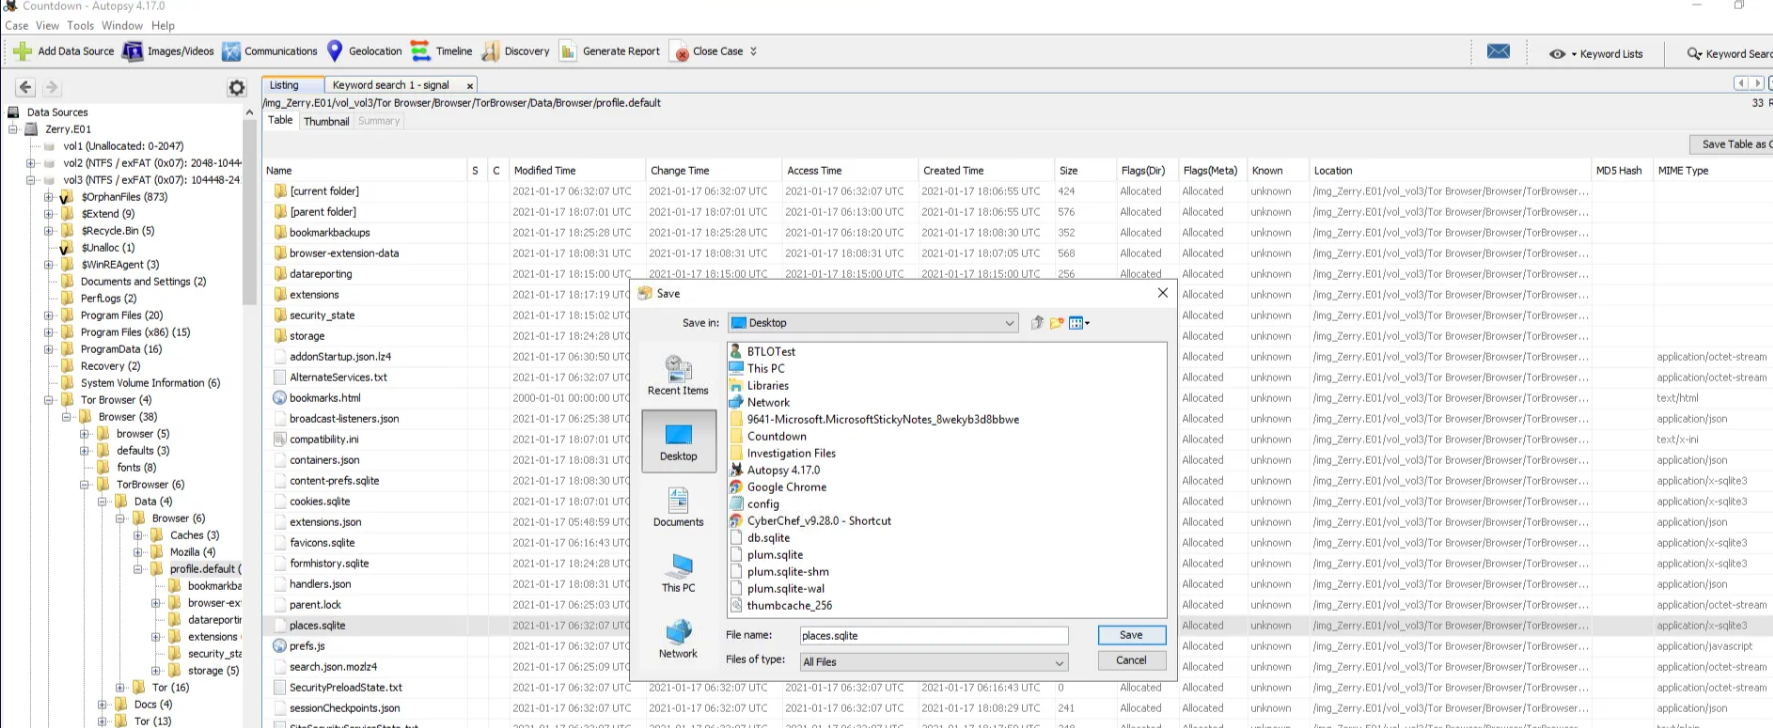
Task: Collapse the profile.default tree node
Action: (138, 569)
